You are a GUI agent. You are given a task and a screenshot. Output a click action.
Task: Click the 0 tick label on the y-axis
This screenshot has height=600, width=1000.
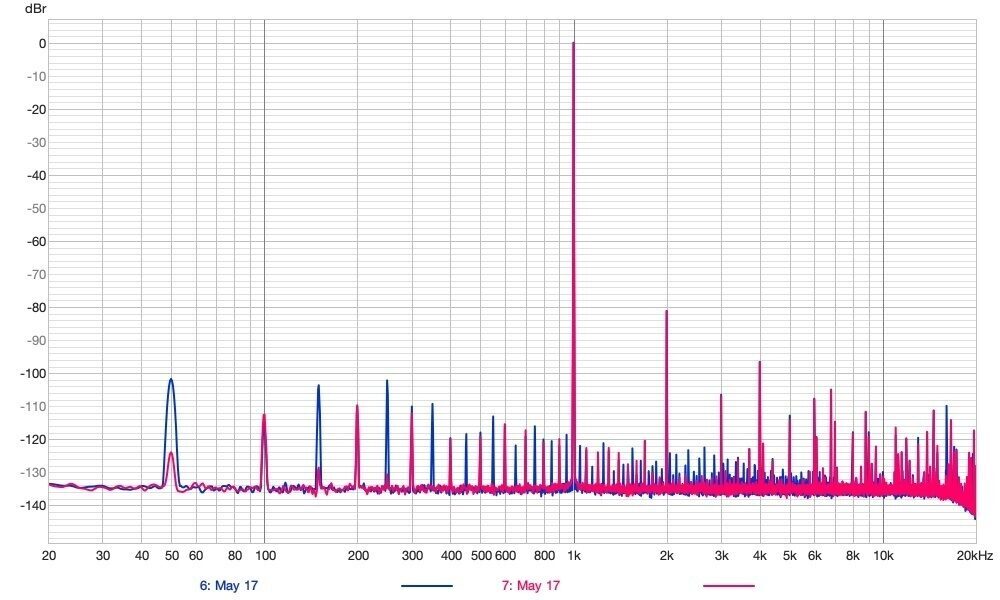pos(43,44)
